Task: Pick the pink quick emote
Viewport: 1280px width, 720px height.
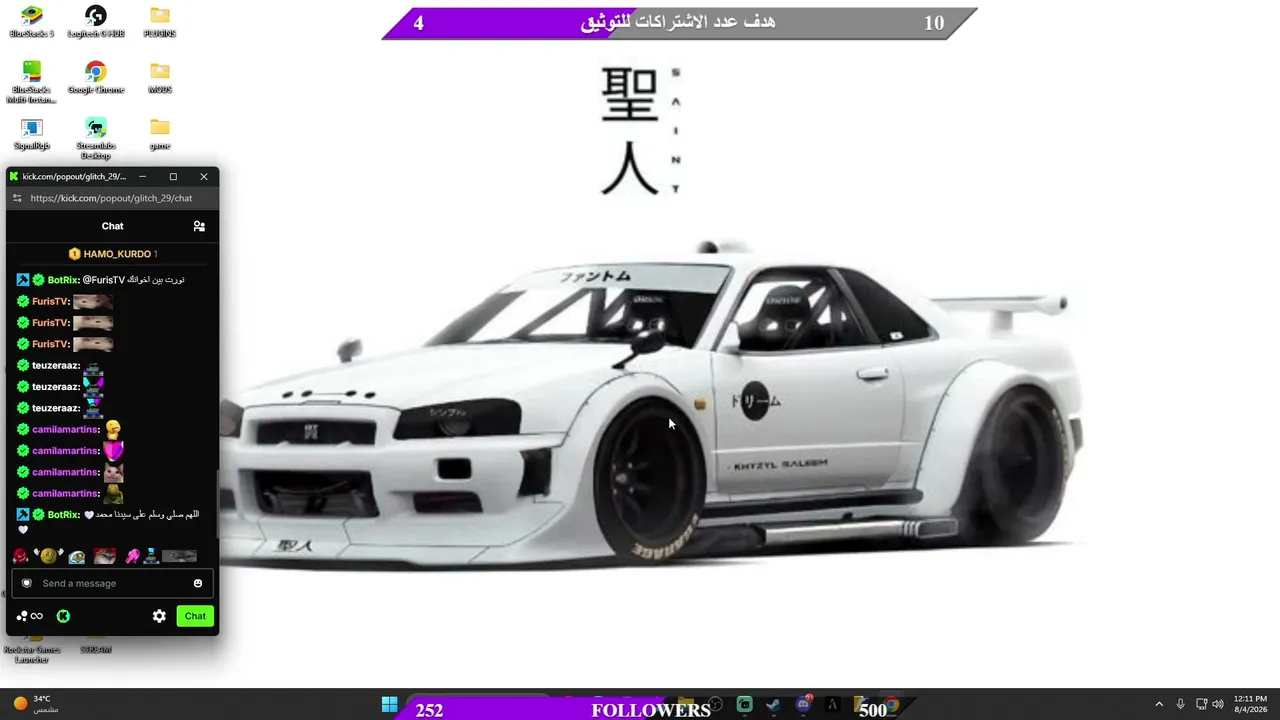Action: click(132, 557)
